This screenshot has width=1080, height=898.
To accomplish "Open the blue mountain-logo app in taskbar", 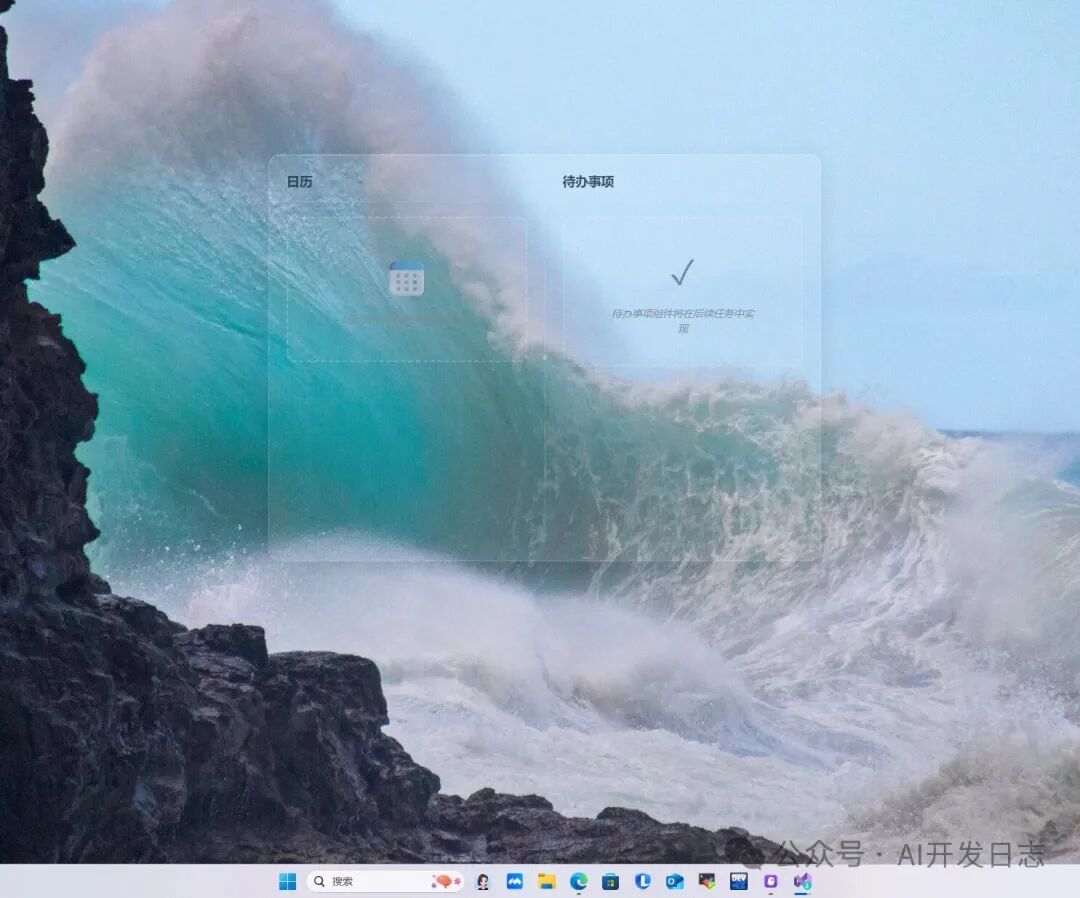I will (x=515, y=881).
